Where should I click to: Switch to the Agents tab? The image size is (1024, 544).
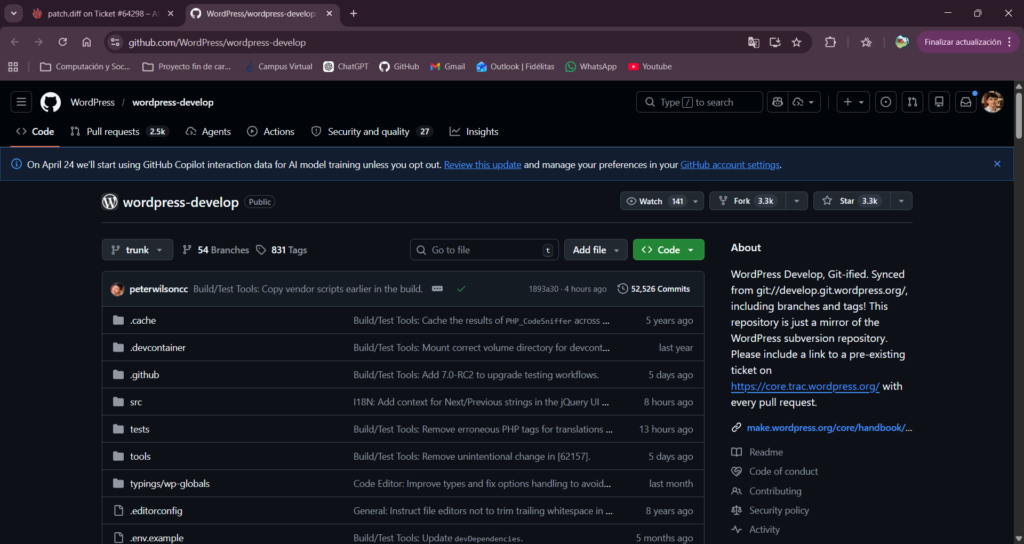pyautogui.click(x=208, y=131)
